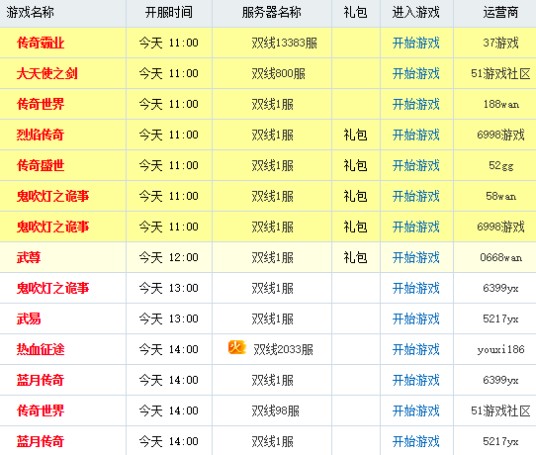The width and height of the screenshot is (536, 455).
Task: Select 51游戏社区 in the 大天使之剑 row
Action: click(501, 73)
